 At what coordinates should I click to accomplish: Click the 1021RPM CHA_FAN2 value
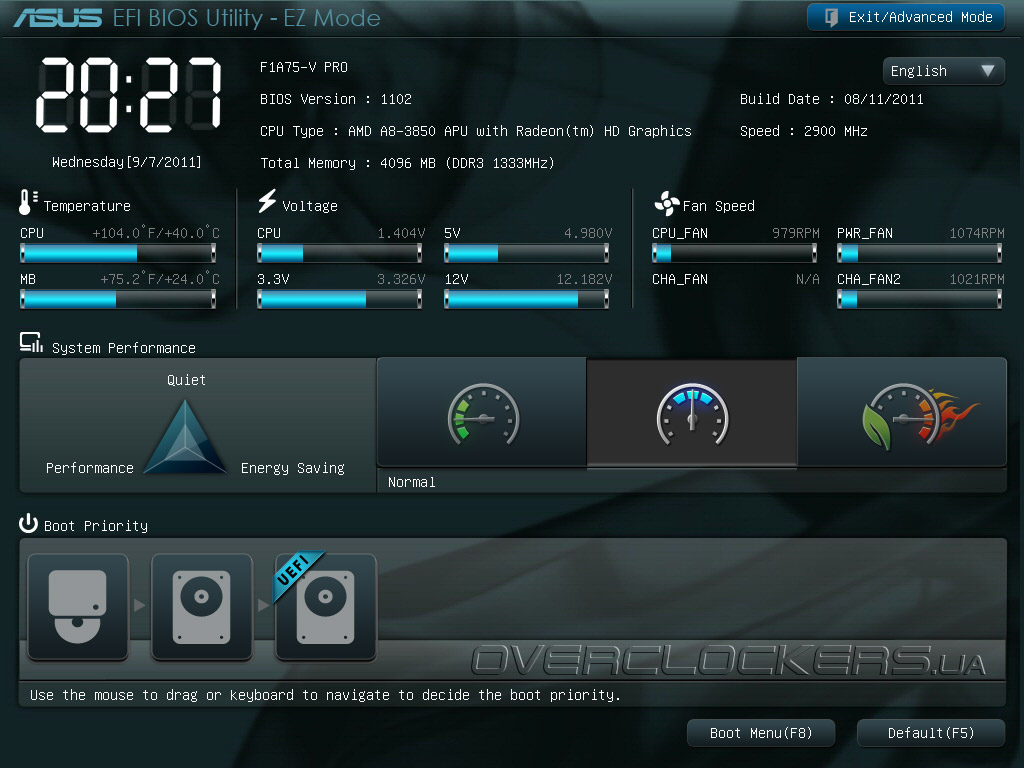pyautogui.click(x=977, y=280)
